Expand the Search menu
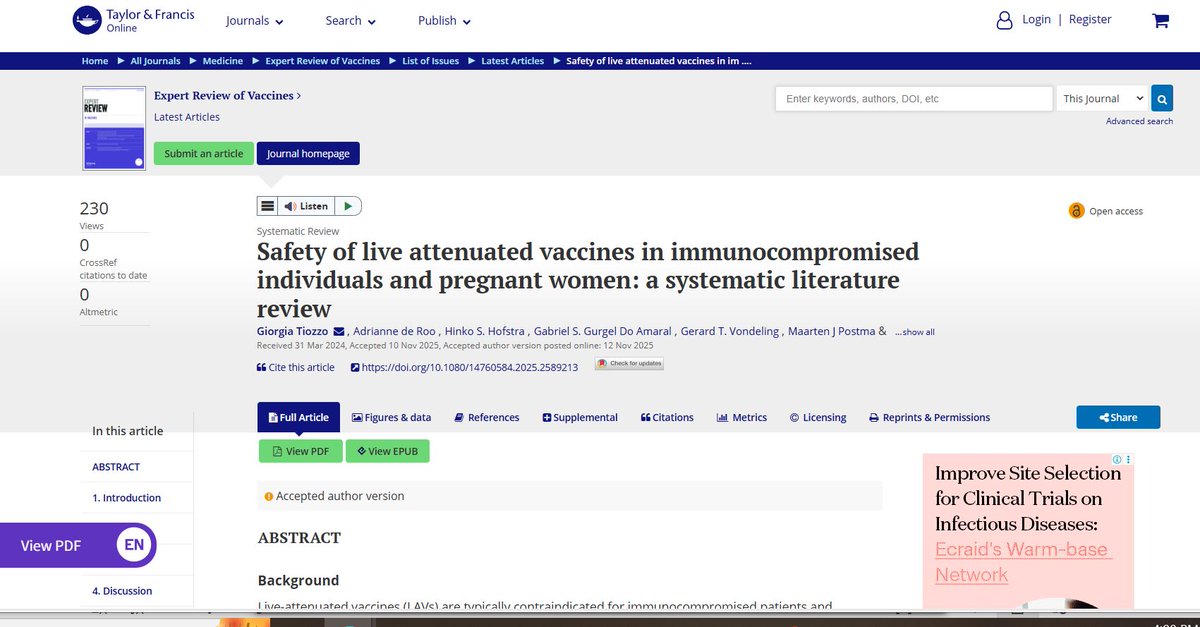The height and width of the screenshot is (627, 1200). point(350,21)
